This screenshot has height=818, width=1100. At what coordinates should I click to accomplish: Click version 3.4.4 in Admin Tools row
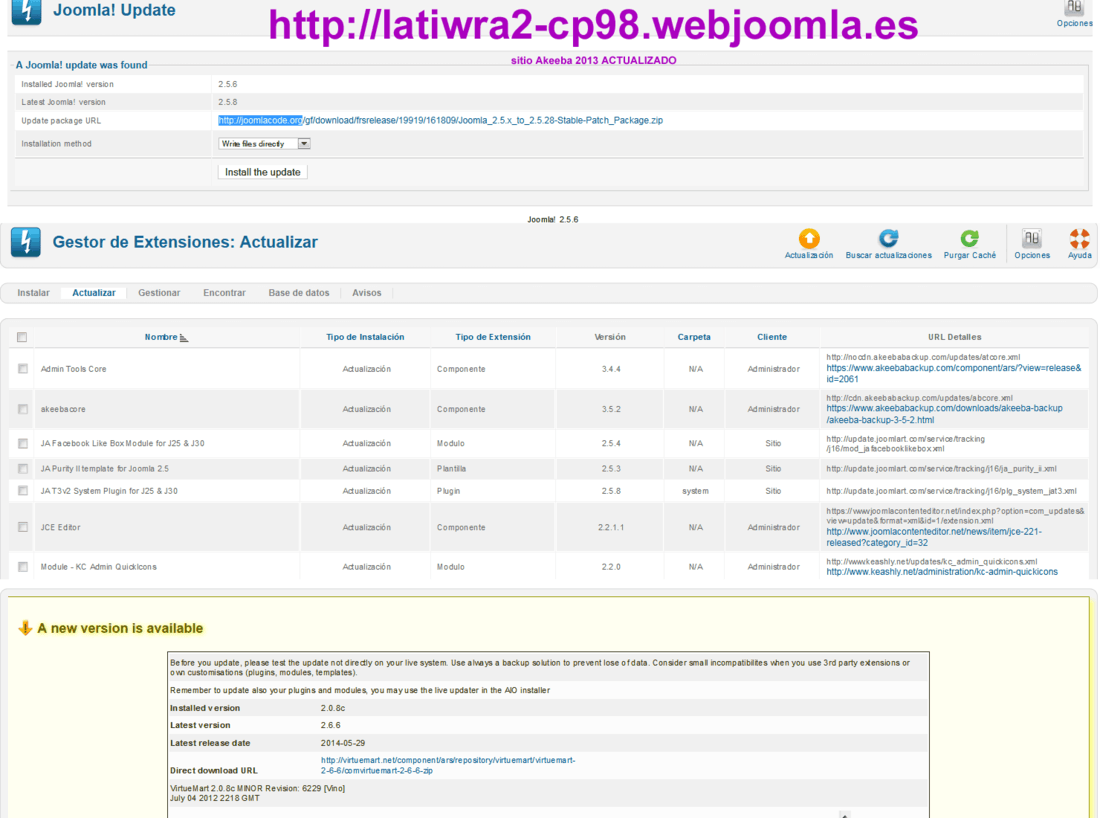pos(611,369)
